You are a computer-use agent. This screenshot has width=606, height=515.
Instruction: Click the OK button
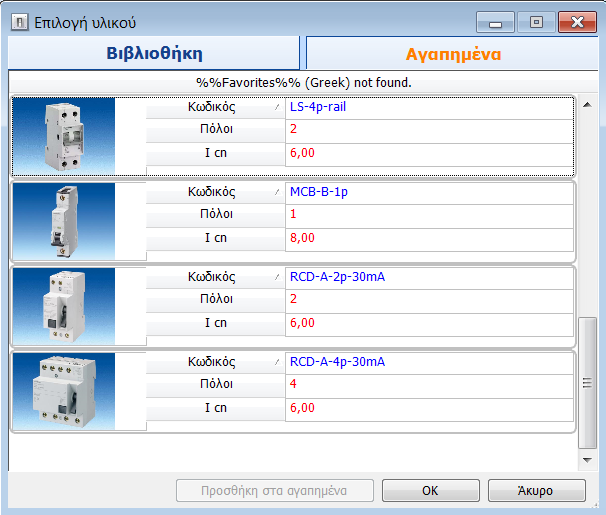coord(430,490)
